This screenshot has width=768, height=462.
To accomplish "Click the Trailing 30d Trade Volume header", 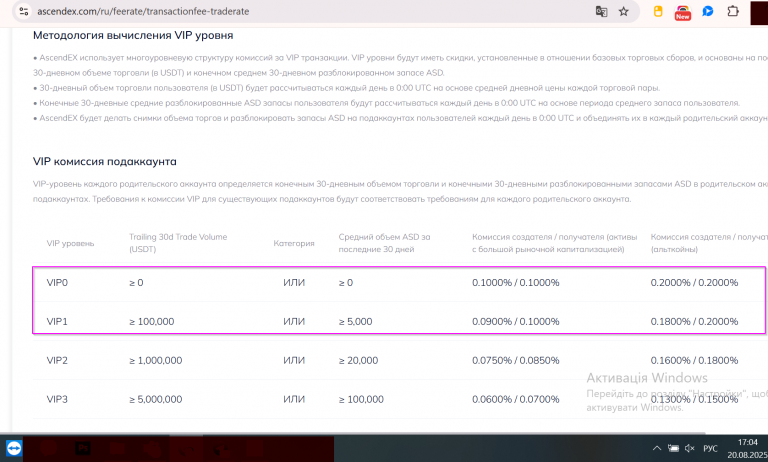I will pos(178,243).
